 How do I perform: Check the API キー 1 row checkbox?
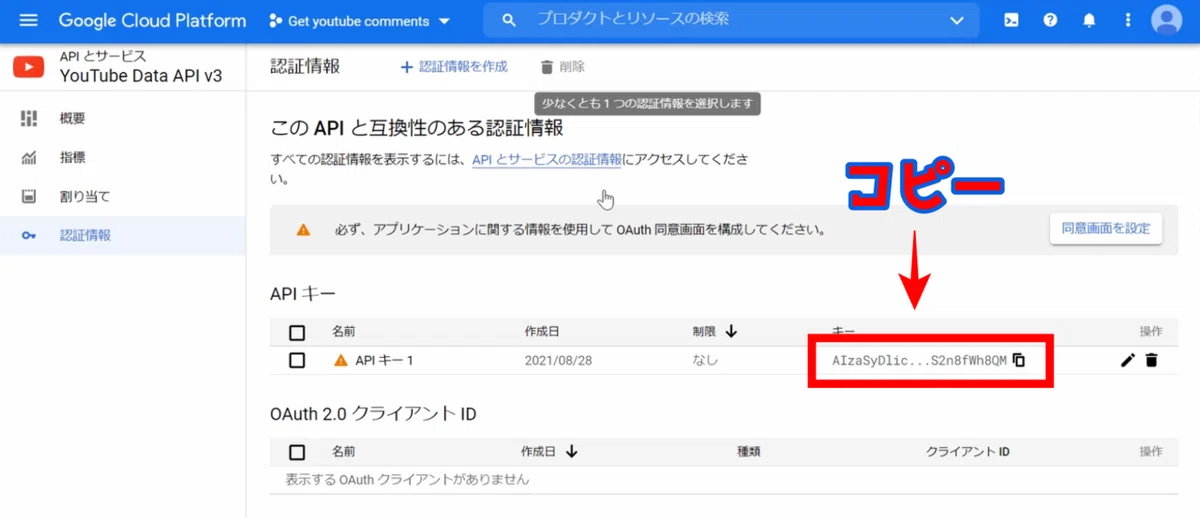coord(297,360)
